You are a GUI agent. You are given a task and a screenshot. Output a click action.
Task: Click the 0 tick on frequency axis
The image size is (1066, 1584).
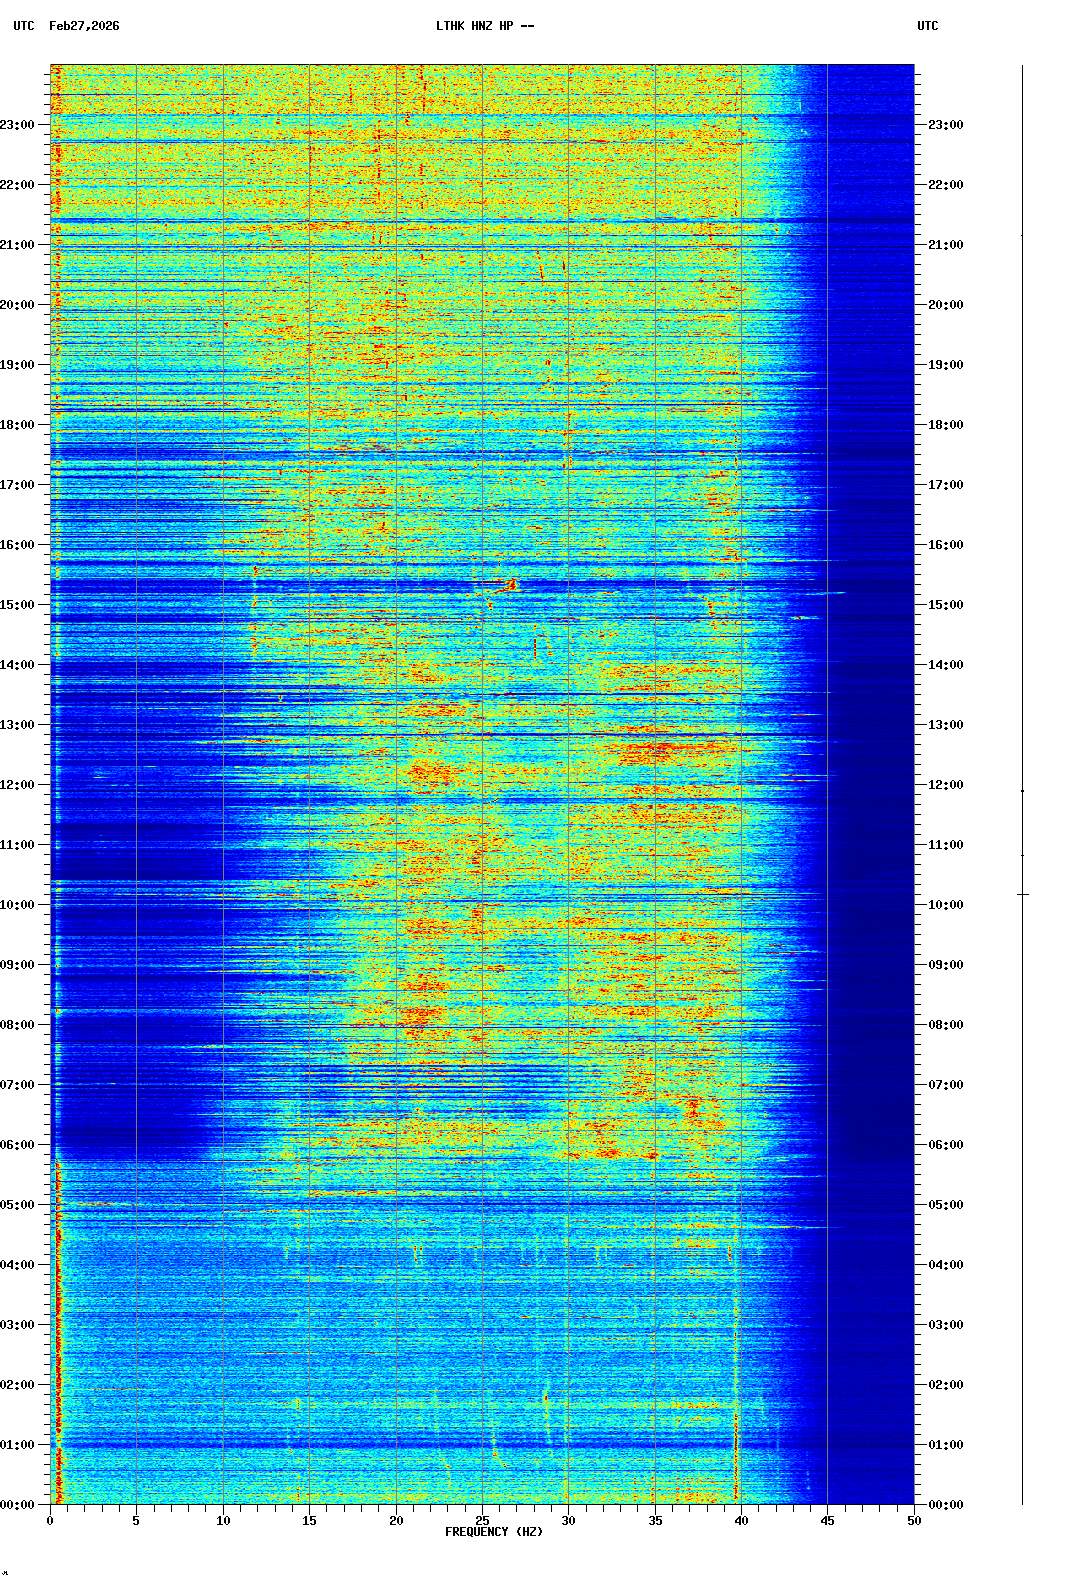tap(50, 1521)
